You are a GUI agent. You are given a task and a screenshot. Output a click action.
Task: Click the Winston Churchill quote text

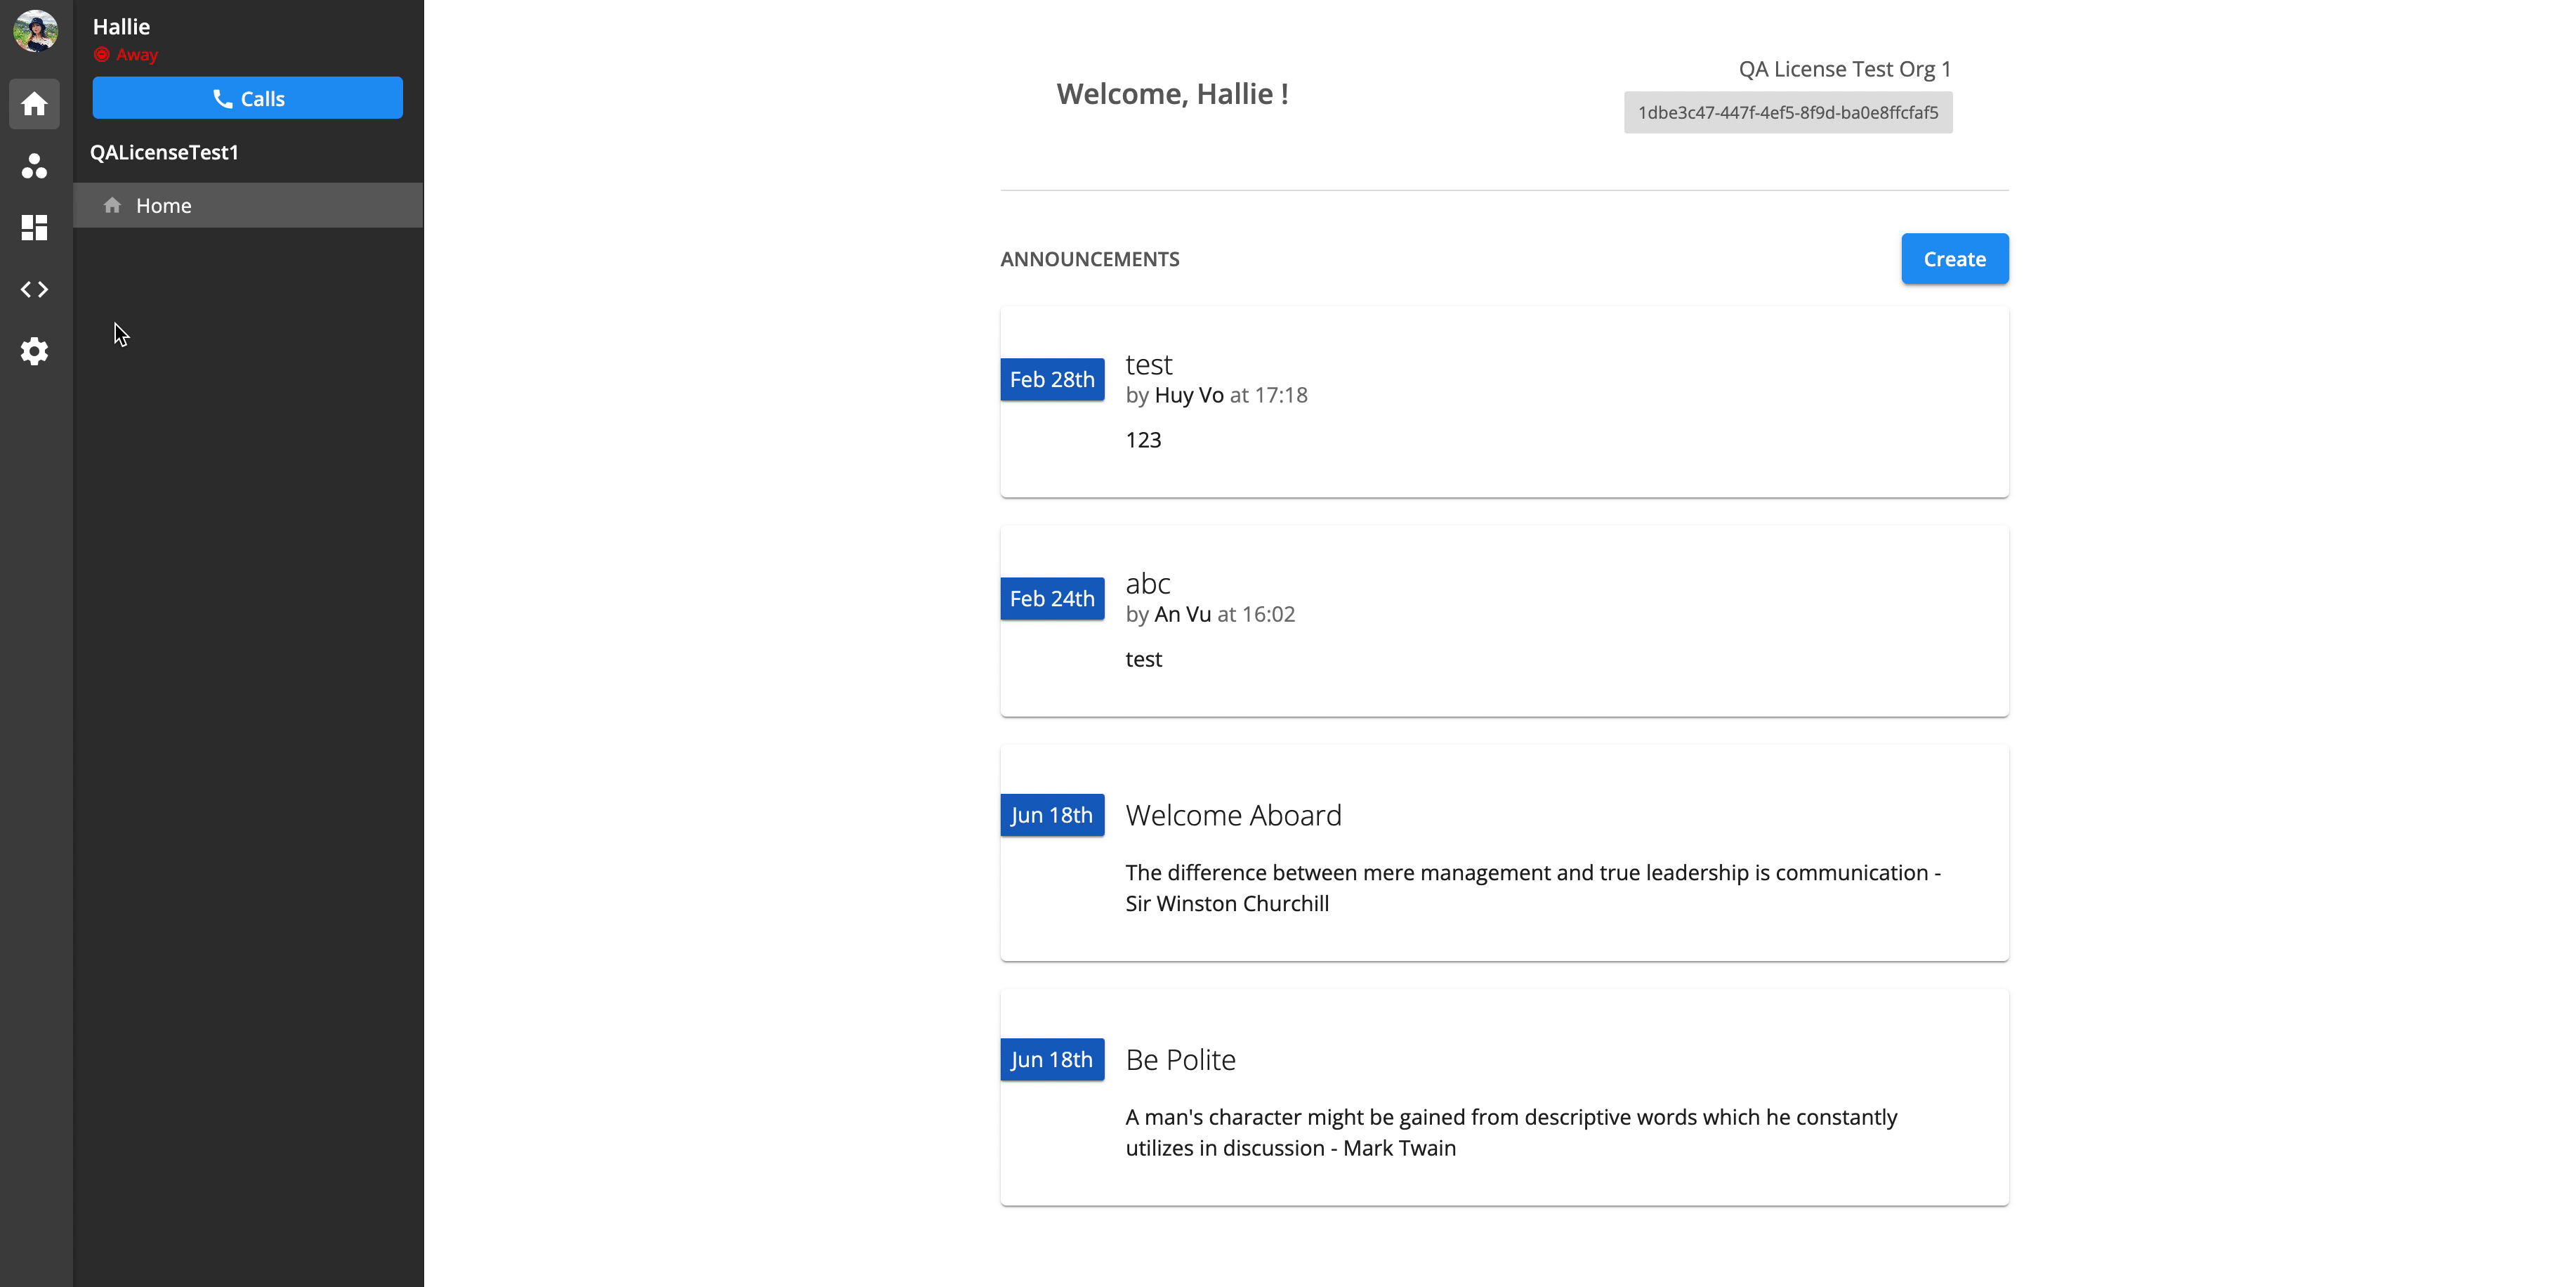tap(1533, 888)
